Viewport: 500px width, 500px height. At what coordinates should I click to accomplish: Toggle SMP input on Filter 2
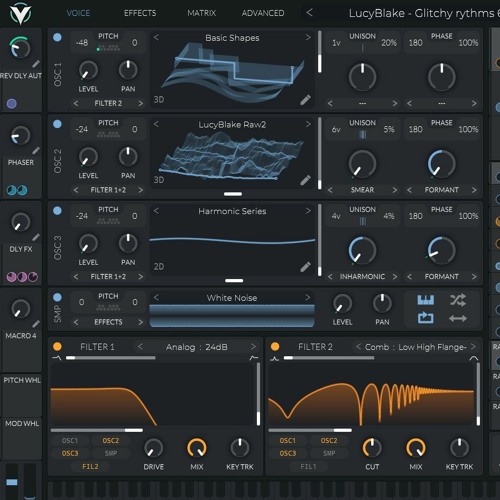(329, 453)
